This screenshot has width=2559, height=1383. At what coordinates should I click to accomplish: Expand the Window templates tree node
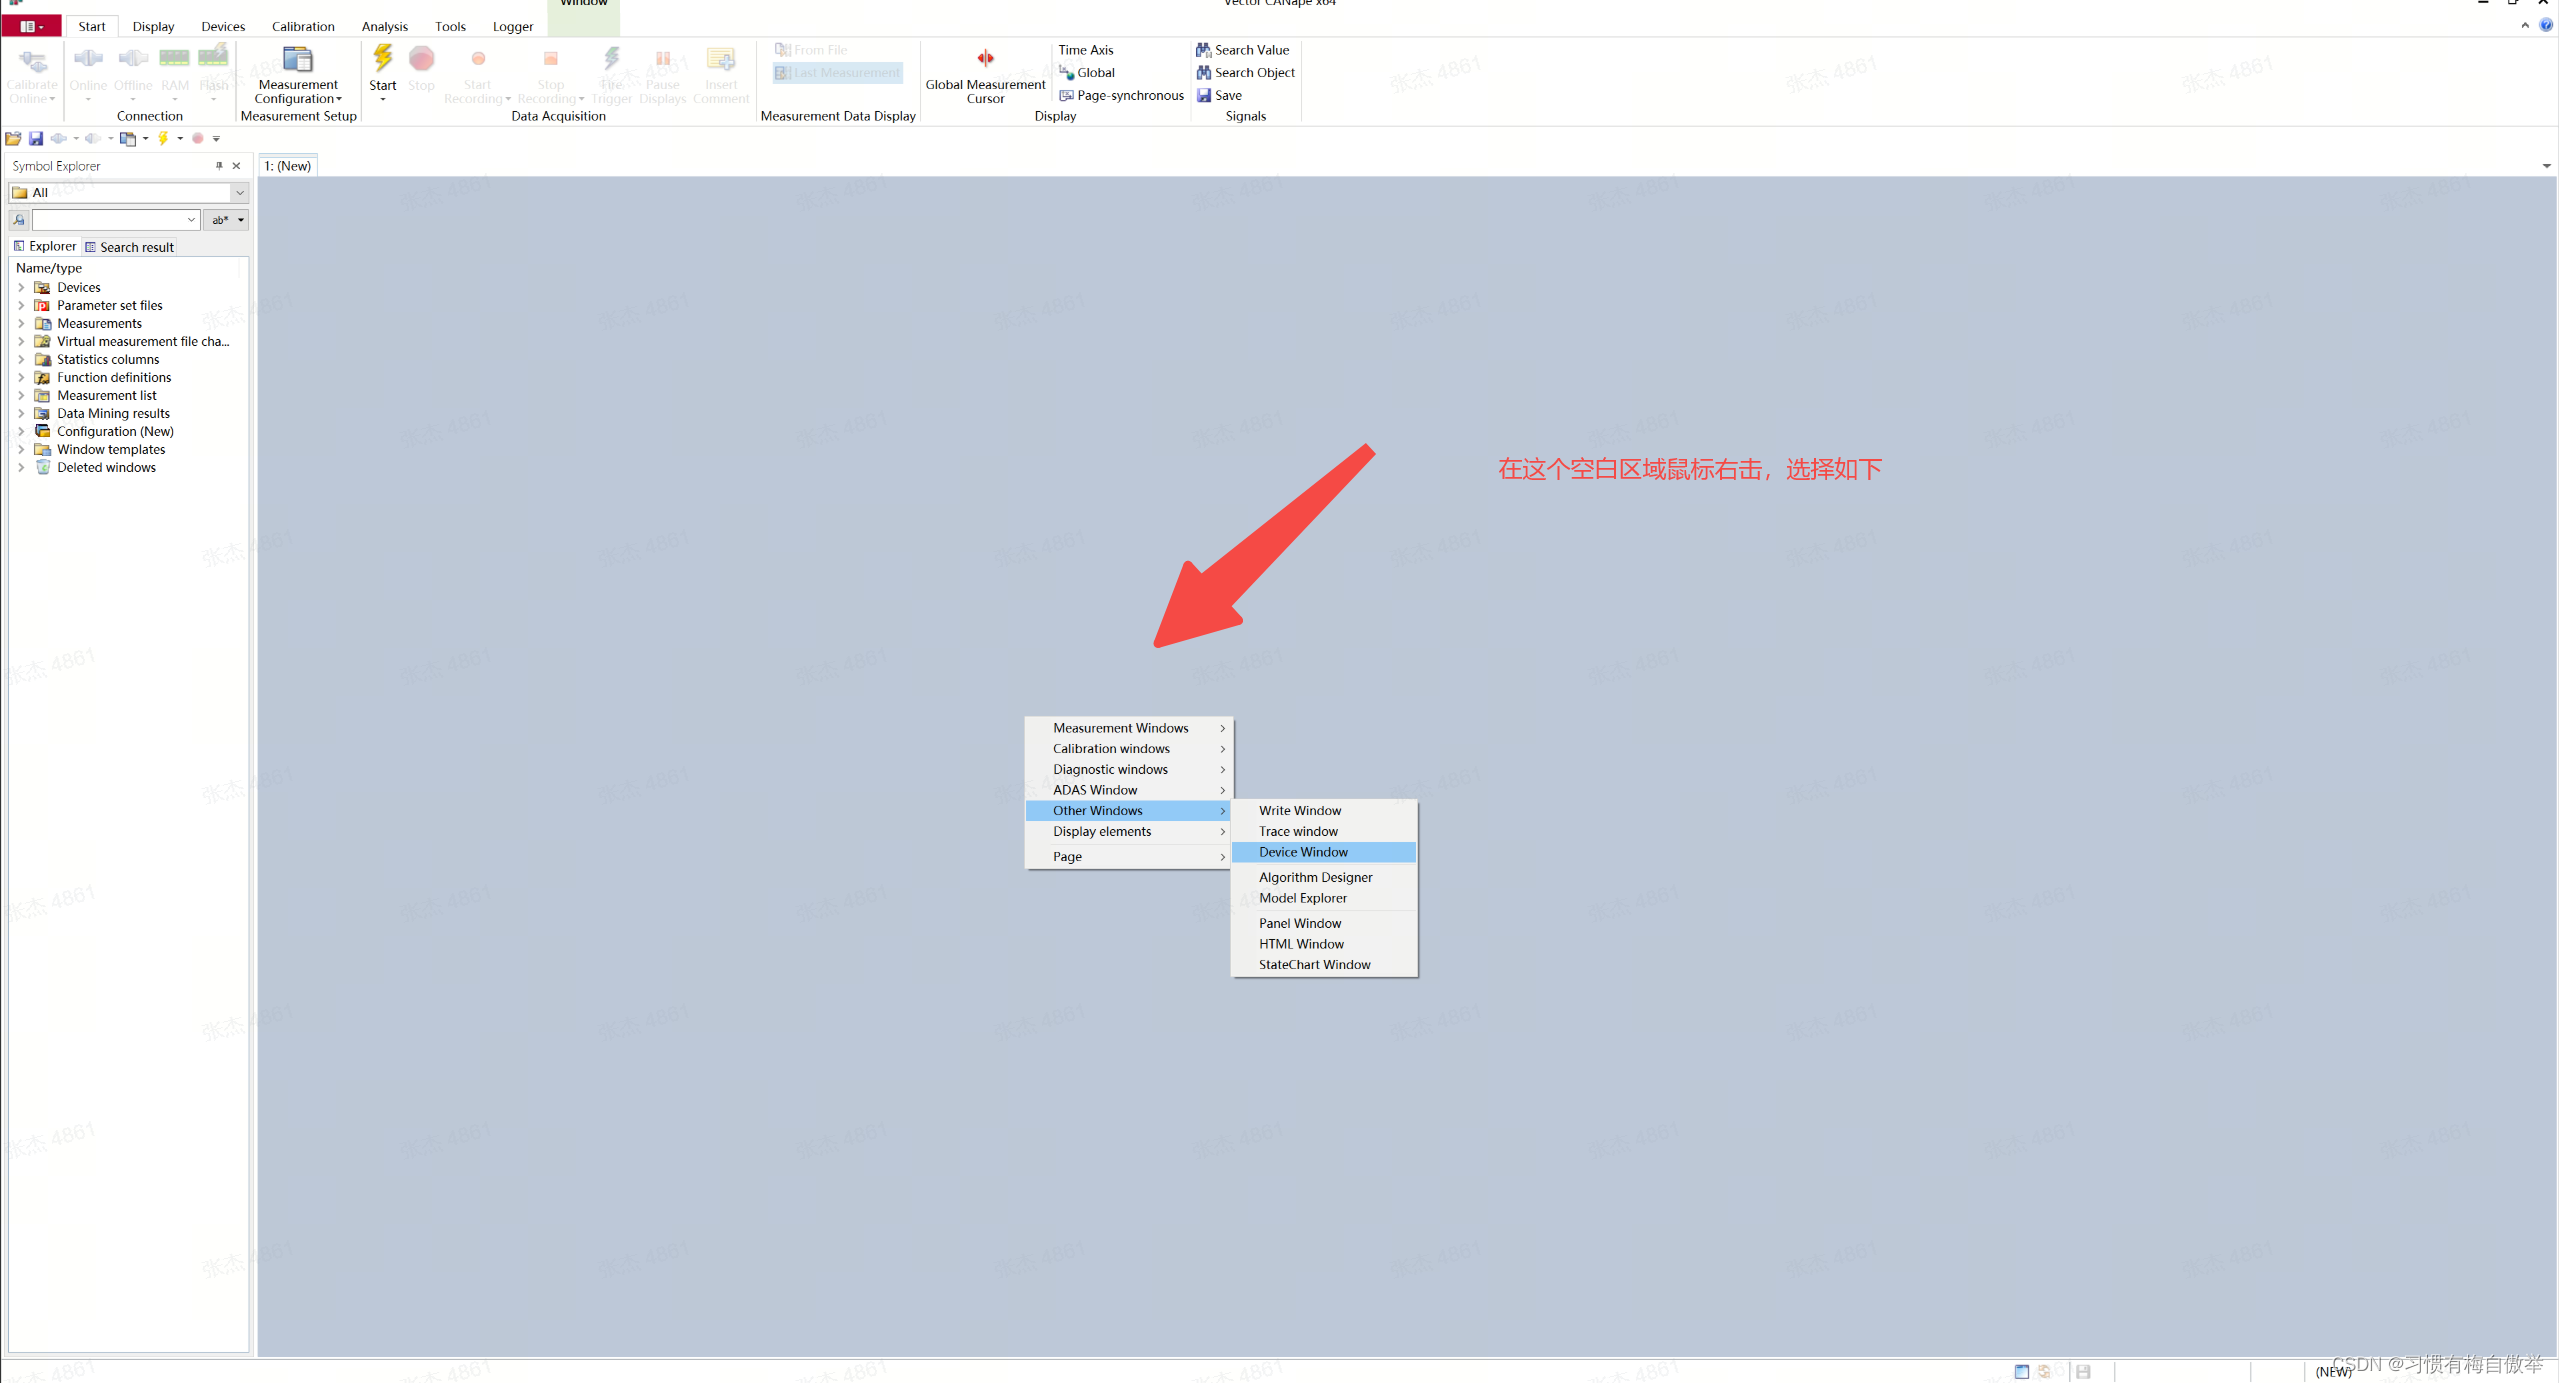click(x=21, y=450)
